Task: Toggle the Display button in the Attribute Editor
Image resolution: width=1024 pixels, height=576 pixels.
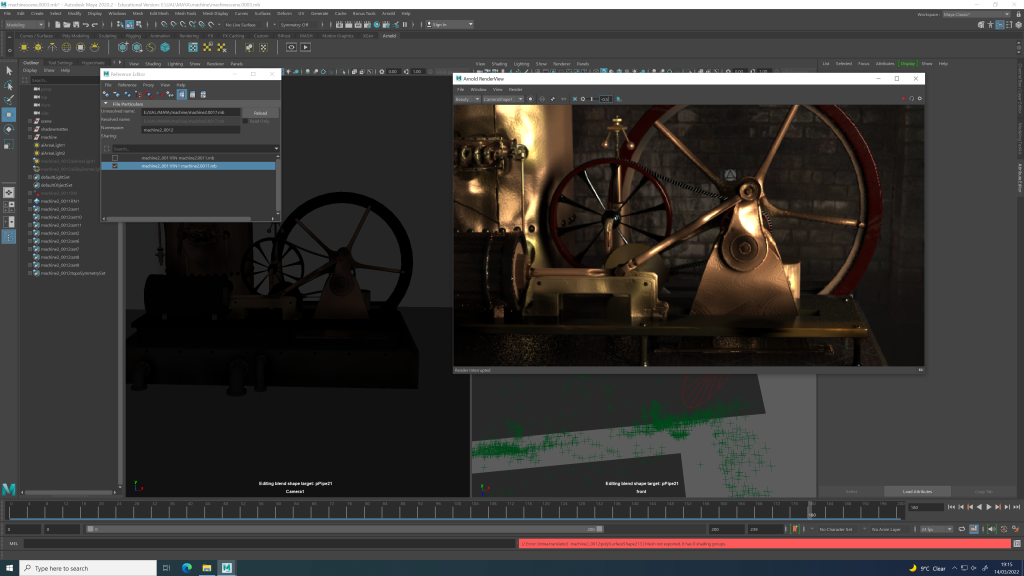Action: coord(908,64)
